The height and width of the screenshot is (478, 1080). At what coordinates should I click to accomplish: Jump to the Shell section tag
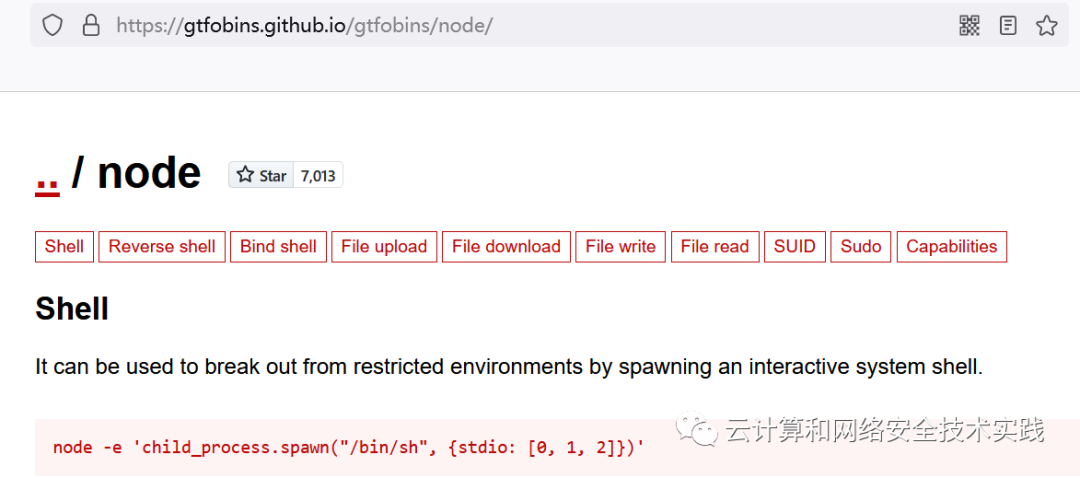click(64, 247)
